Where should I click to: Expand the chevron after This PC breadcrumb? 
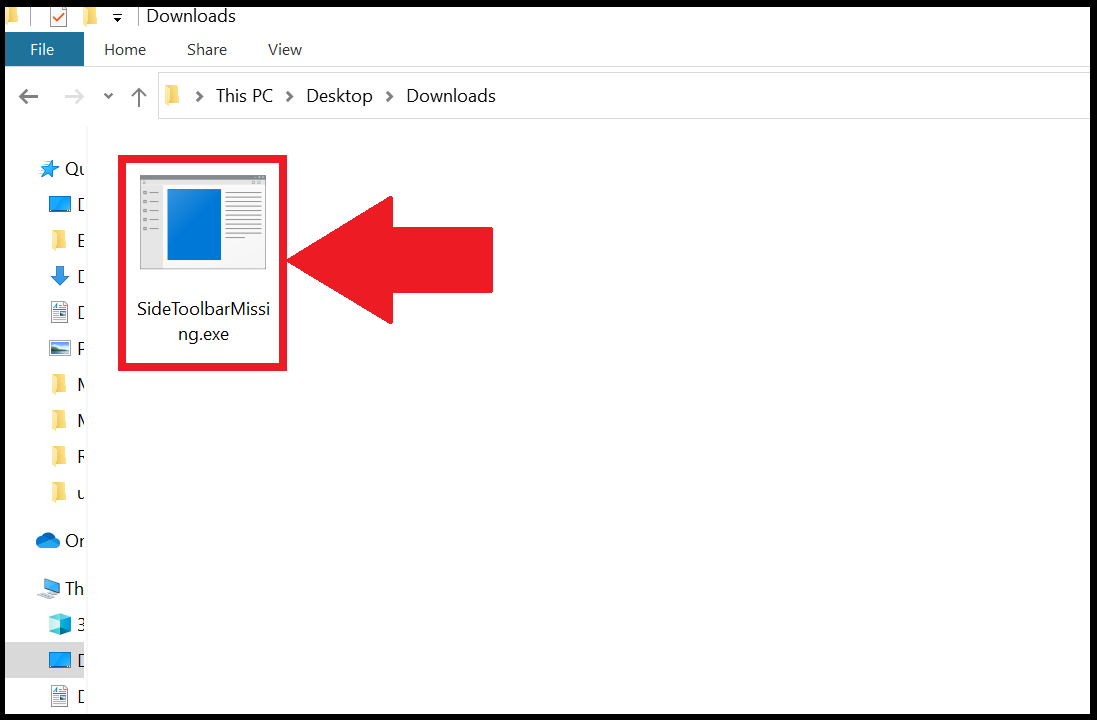pyautogui.click(x=286, y=95)
